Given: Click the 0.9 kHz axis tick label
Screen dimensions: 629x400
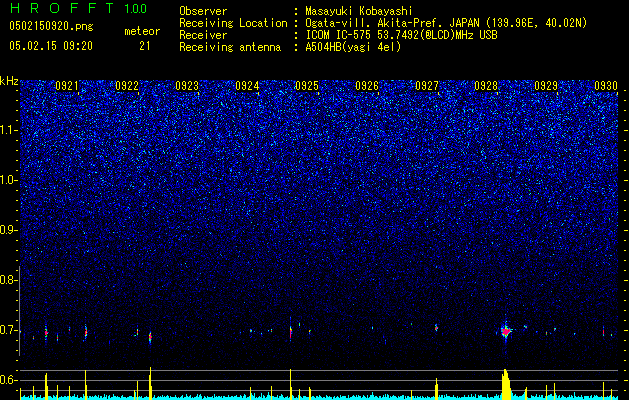Looking at the screenshot, I should click(x=9, y=230).
